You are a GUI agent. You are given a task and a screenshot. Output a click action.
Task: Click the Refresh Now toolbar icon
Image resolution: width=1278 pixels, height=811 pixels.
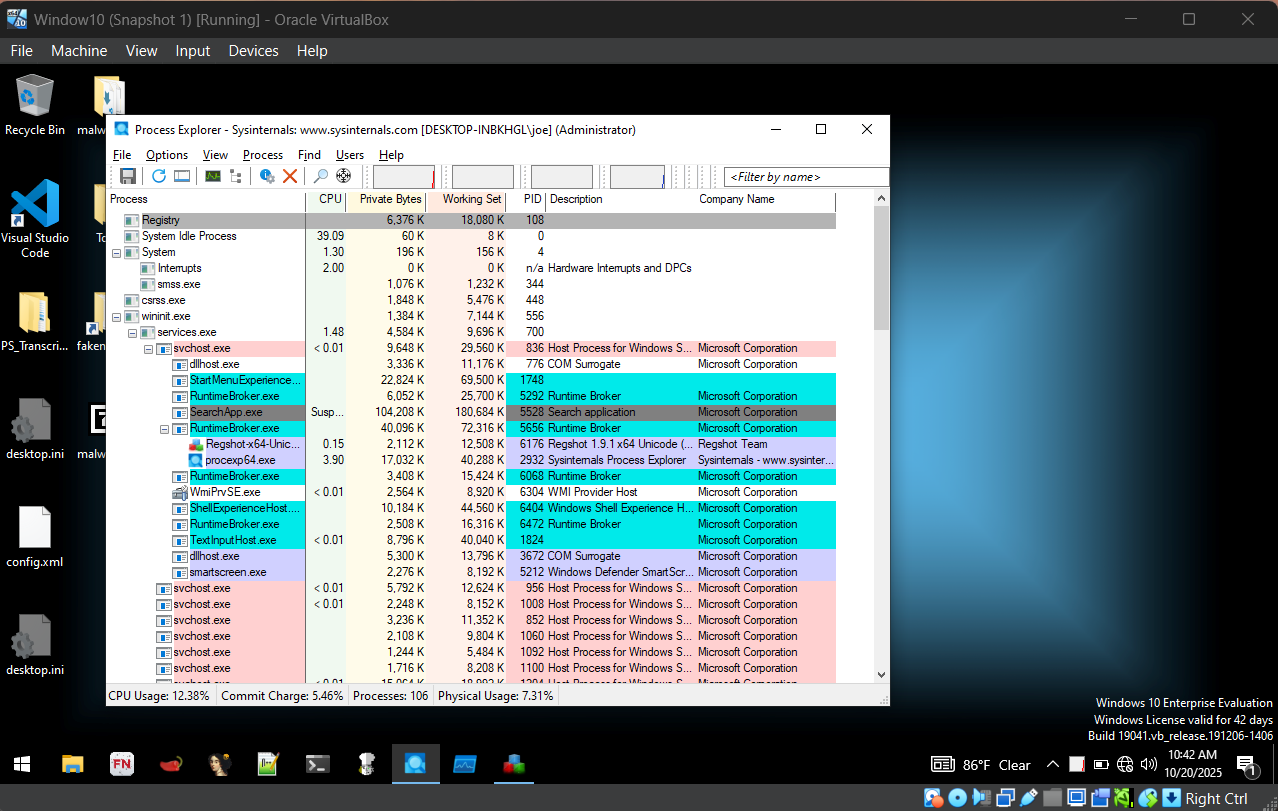(x=159, y=176)
